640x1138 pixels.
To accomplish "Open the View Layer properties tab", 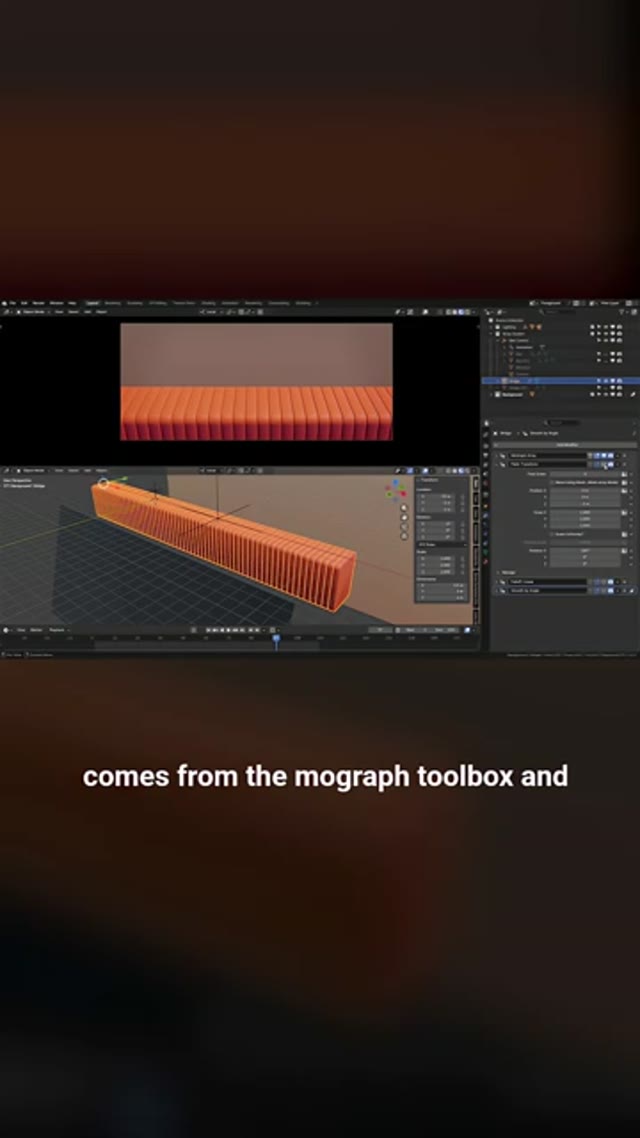I will pyautogui.click(x=485, y=464).
